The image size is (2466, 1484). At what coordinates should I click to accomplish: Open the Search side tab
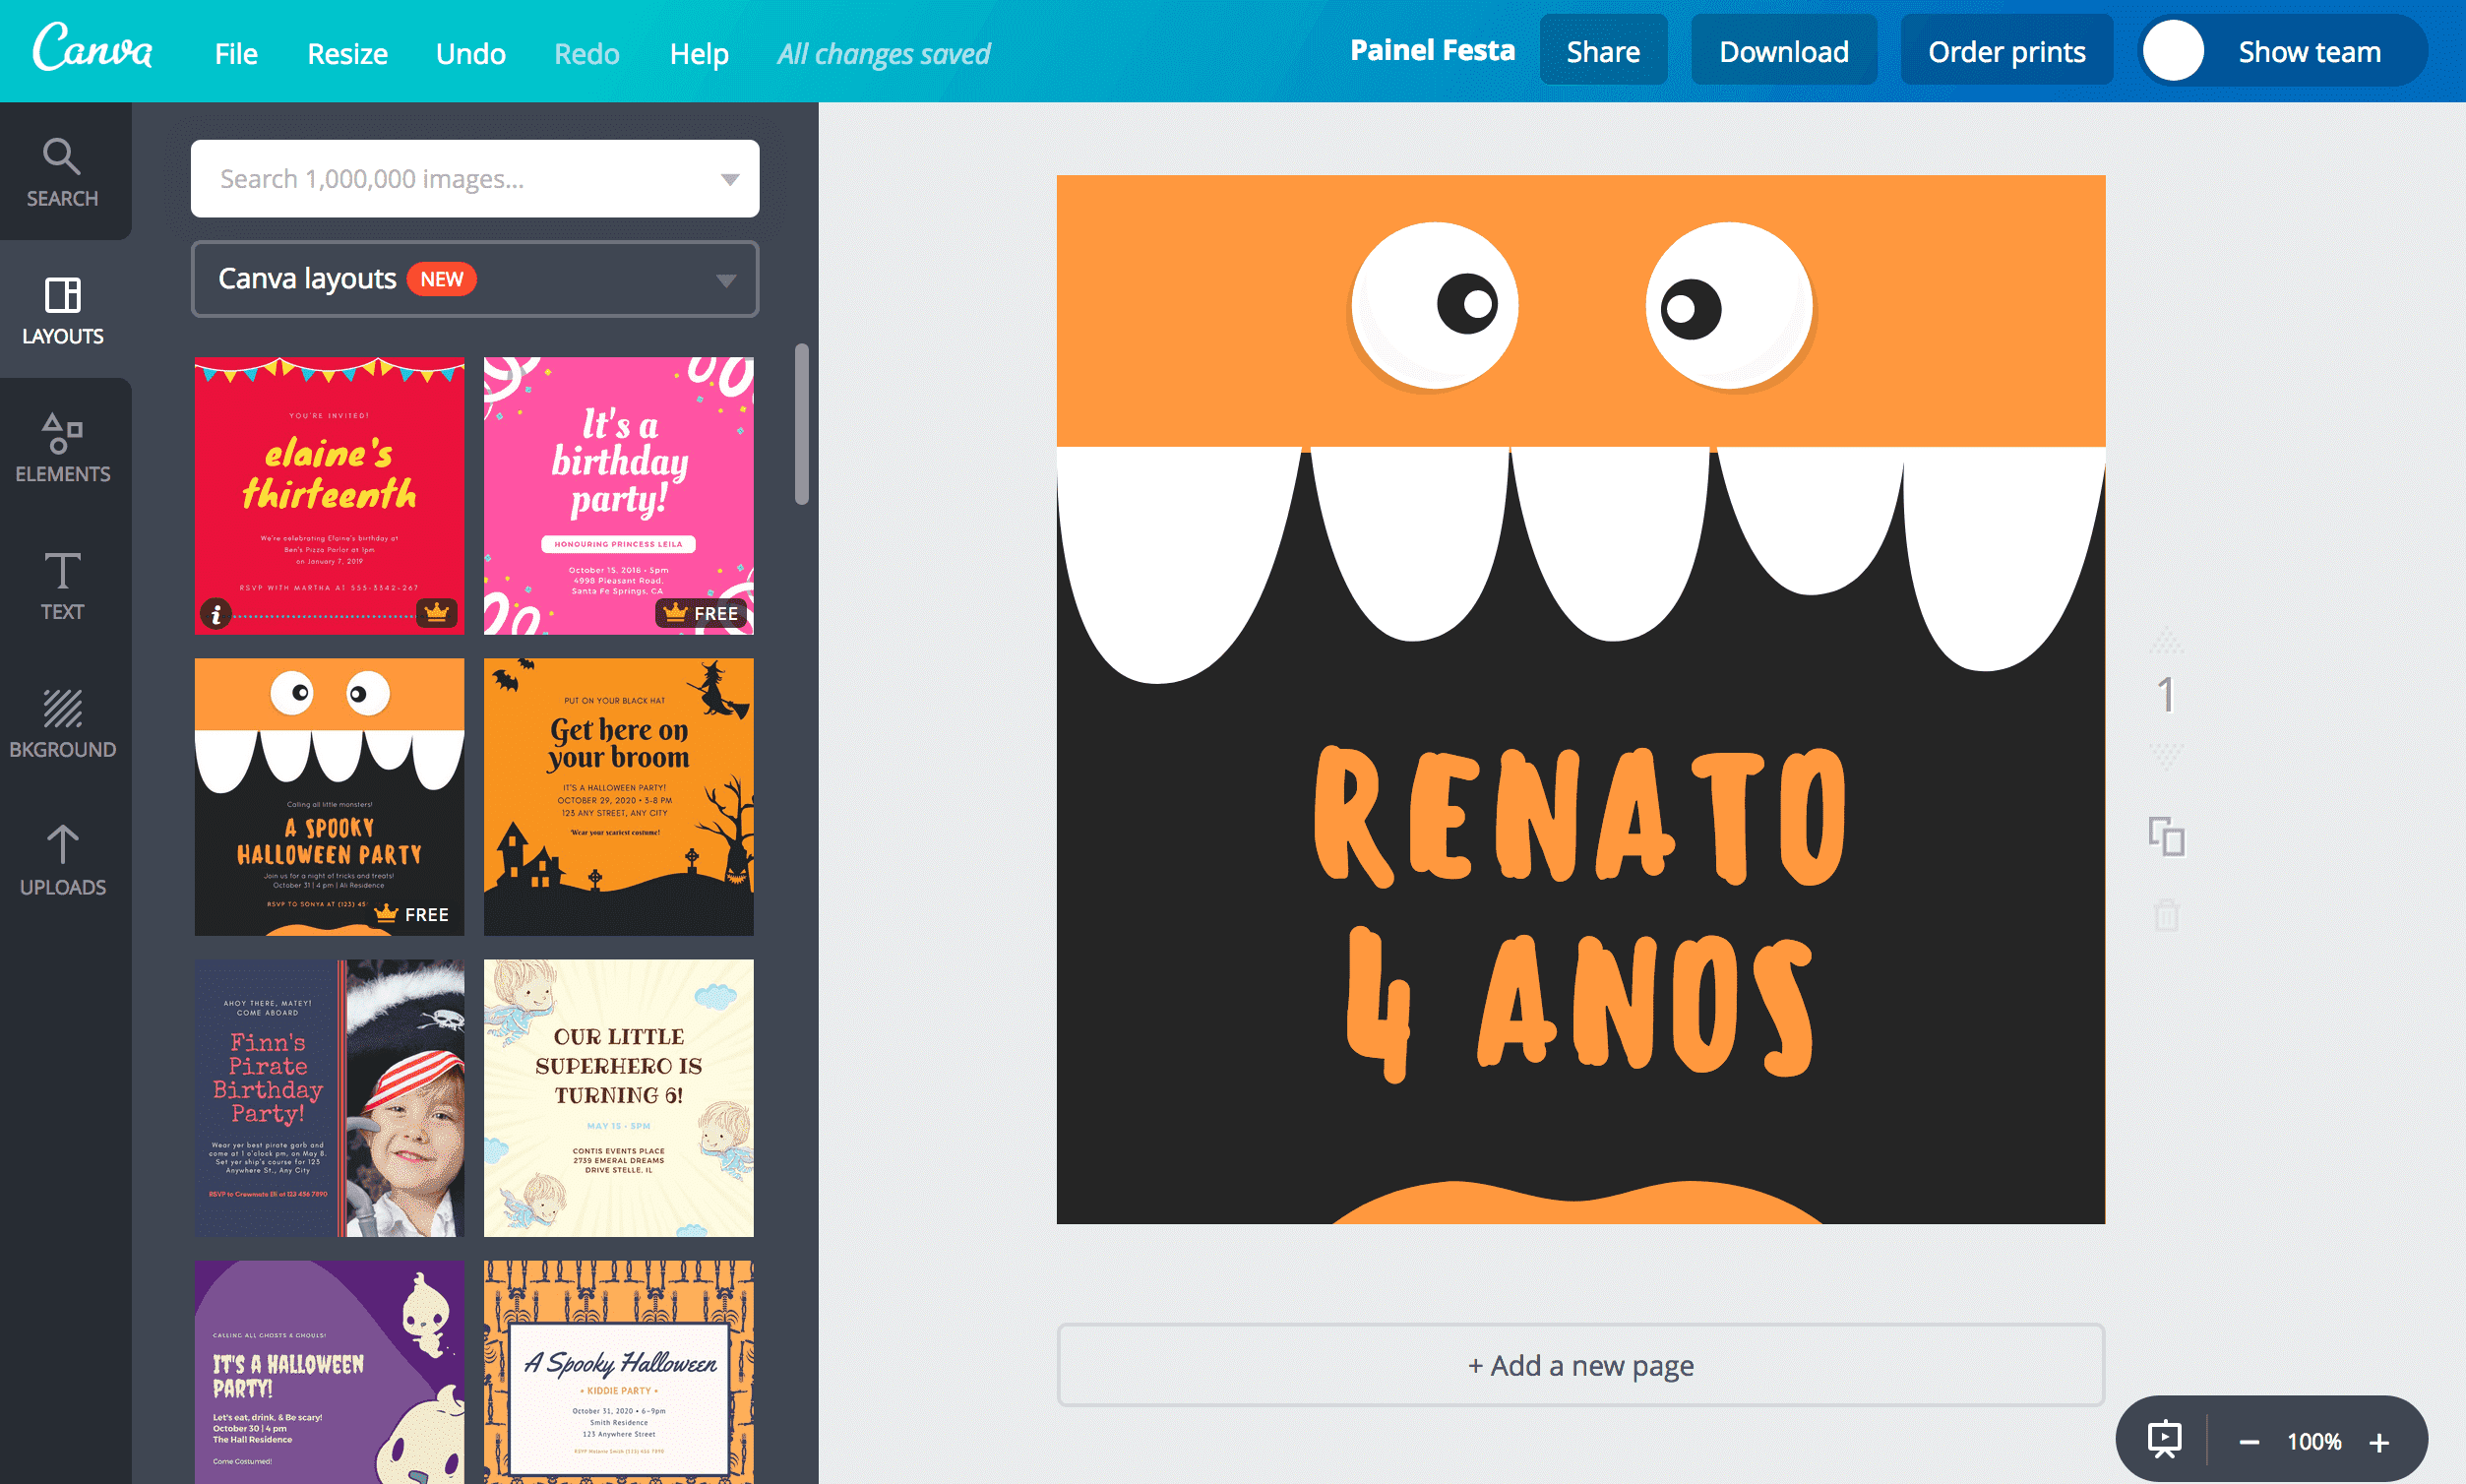coord(62,171)
